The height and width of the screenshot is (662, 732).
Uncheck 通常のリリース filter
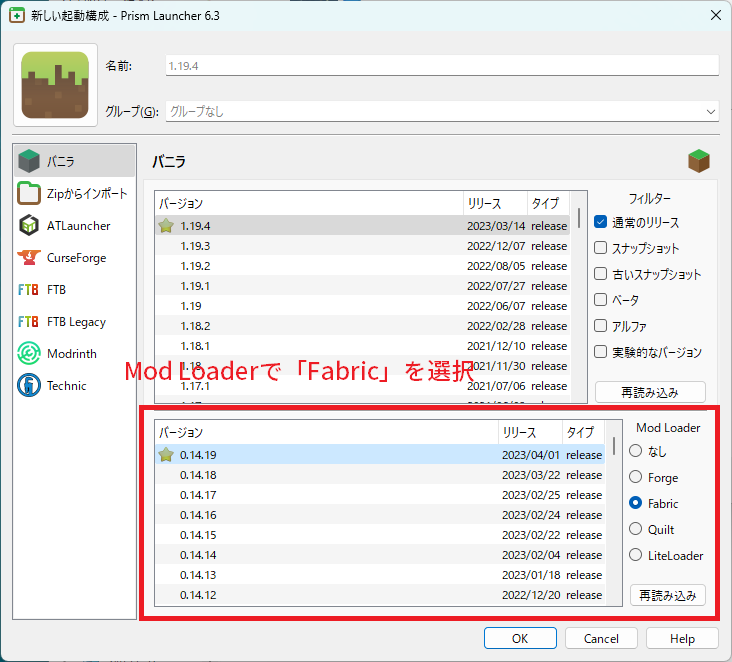(x=600, y=222)
